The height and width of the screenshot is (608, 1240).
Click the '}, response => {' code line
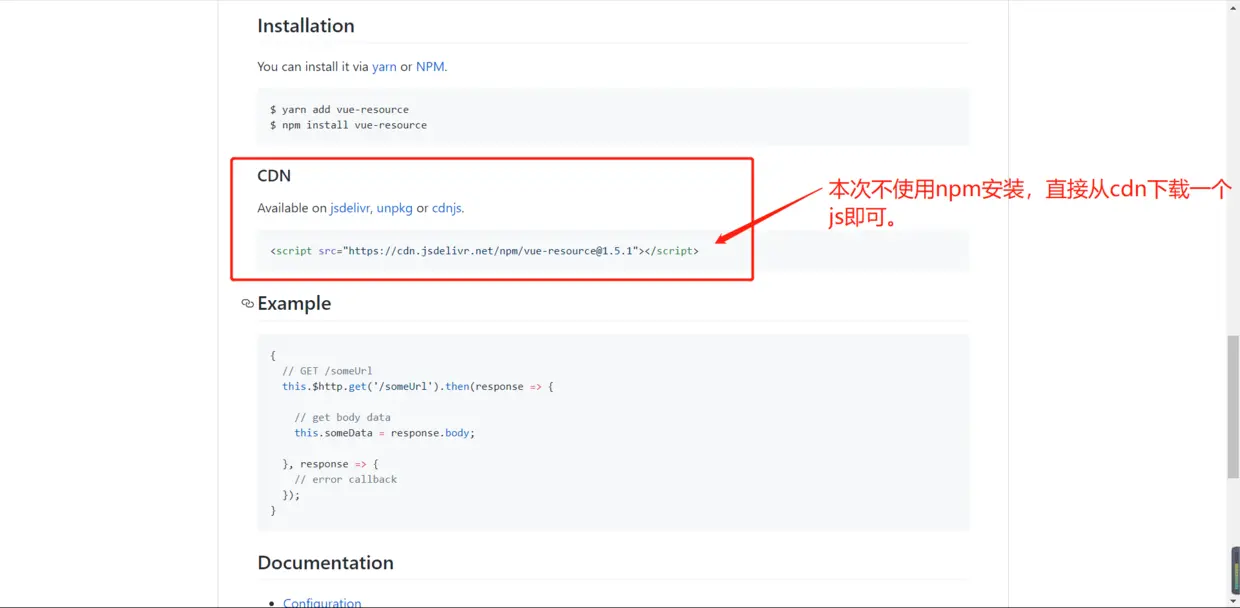click(330, 464)
